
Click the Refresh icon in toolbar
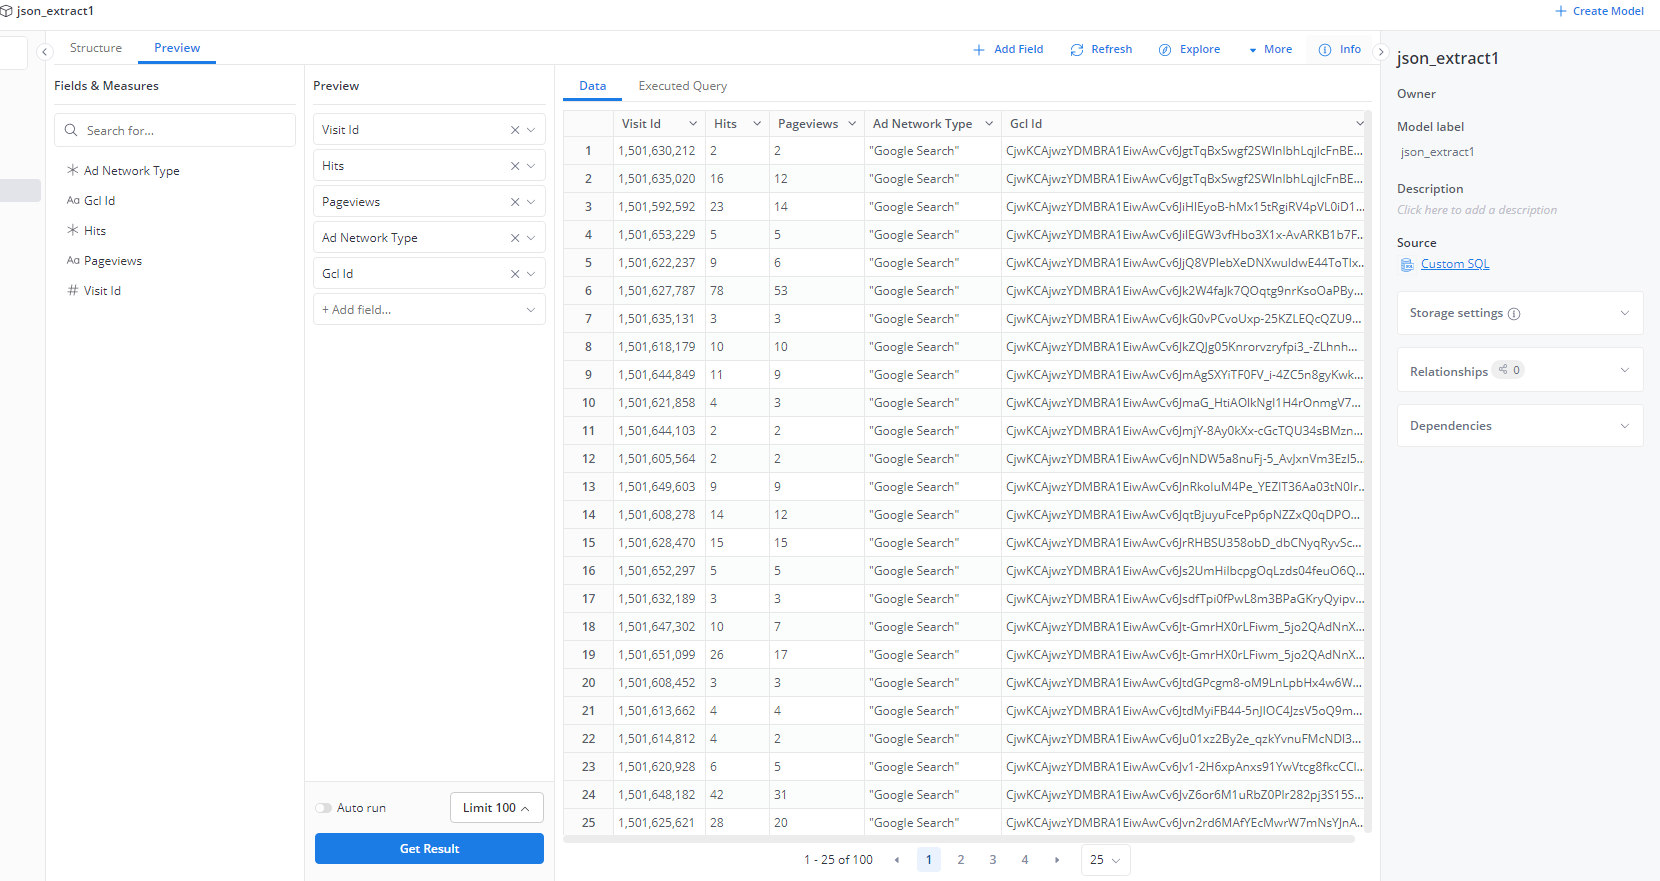1077,50
